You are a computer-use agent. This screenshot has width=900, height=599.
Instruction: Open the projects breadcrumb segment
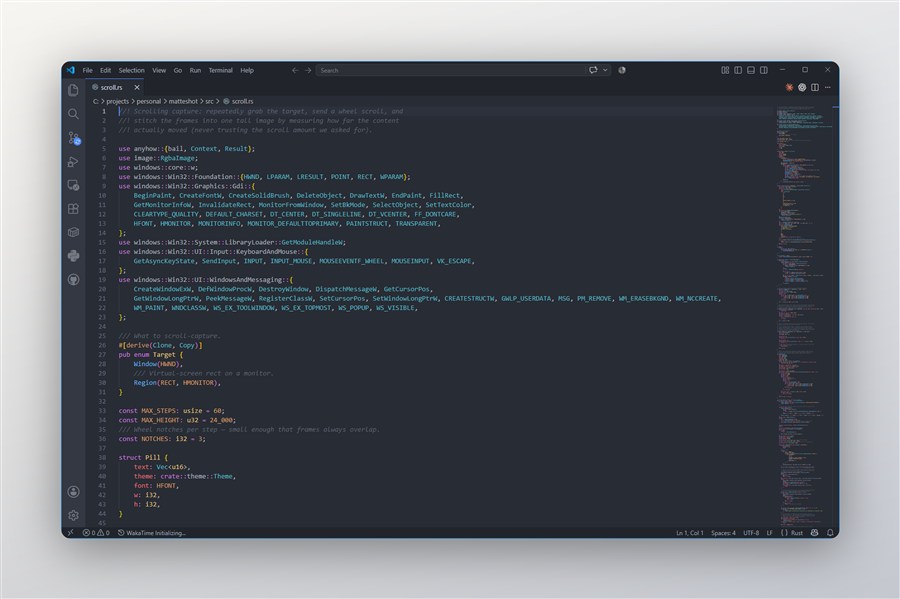coord(118,101)
